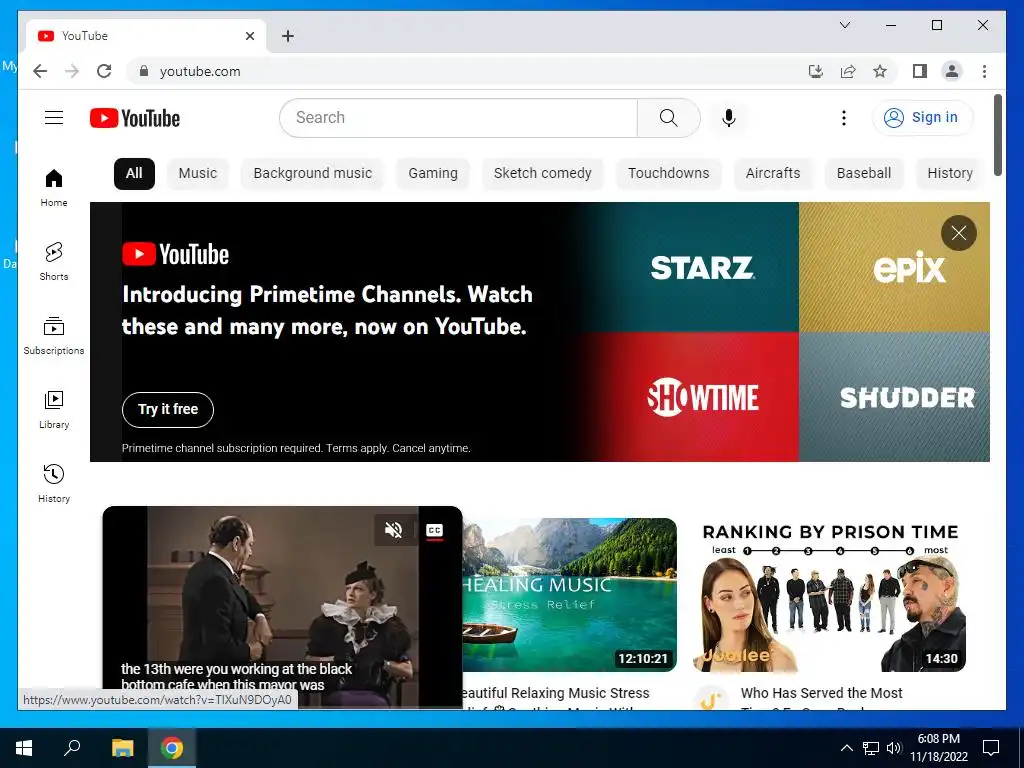Open Library in the sidebar
This screenshot has width=1024, height=768.
pos(54,409)
